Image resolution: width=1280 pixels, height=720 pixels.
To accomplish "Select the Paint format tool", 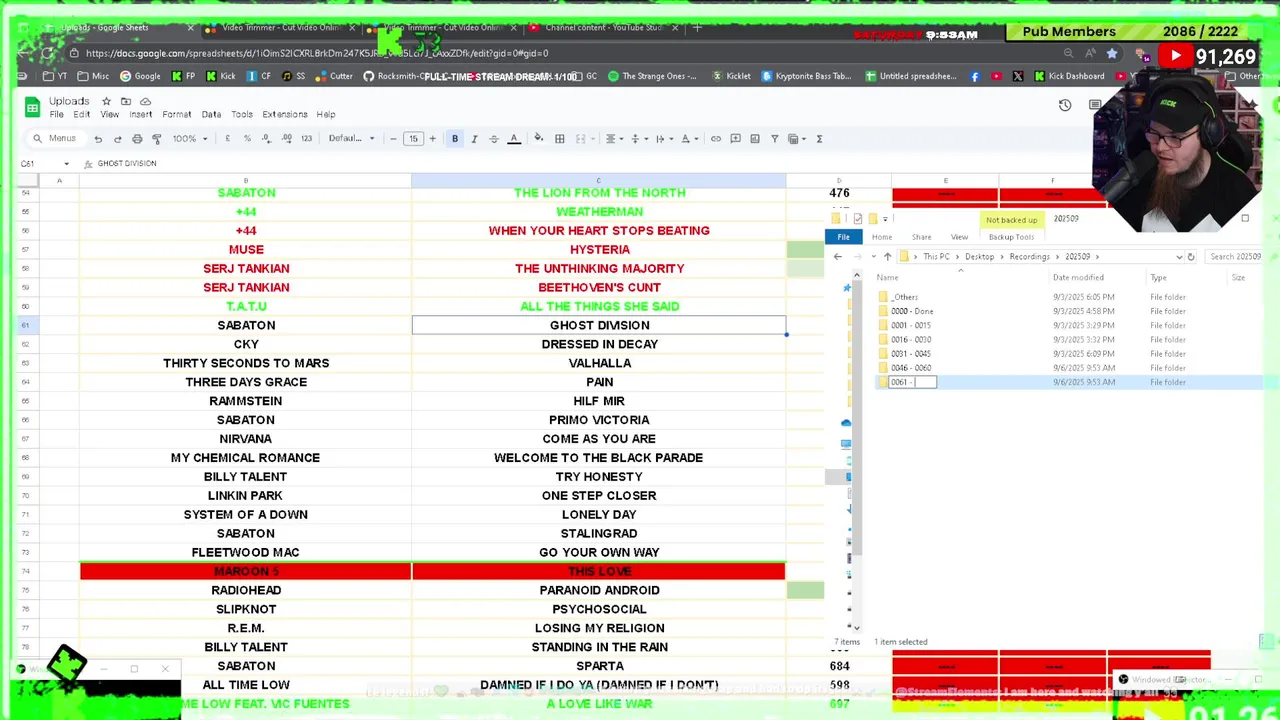I will [x=156, y=139].
